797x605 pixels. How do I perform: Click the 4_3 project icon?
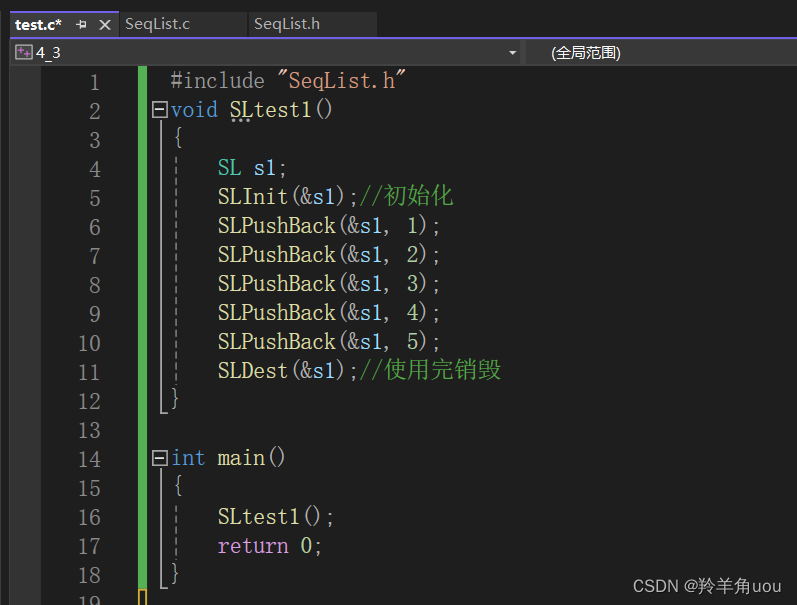[23, 52]
